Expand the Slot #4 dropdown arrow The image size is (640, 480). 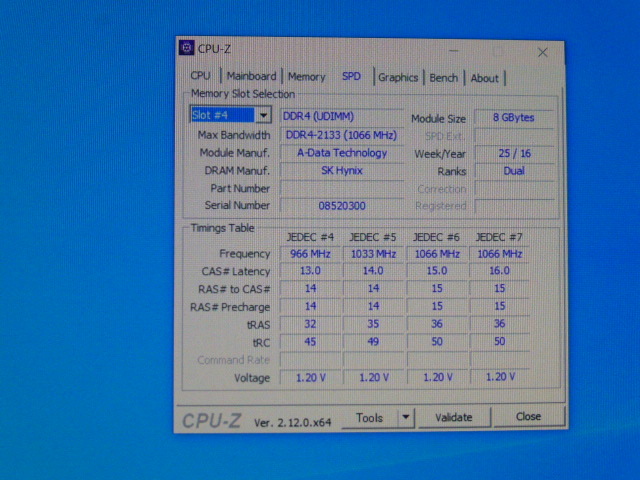pos(264,115)
